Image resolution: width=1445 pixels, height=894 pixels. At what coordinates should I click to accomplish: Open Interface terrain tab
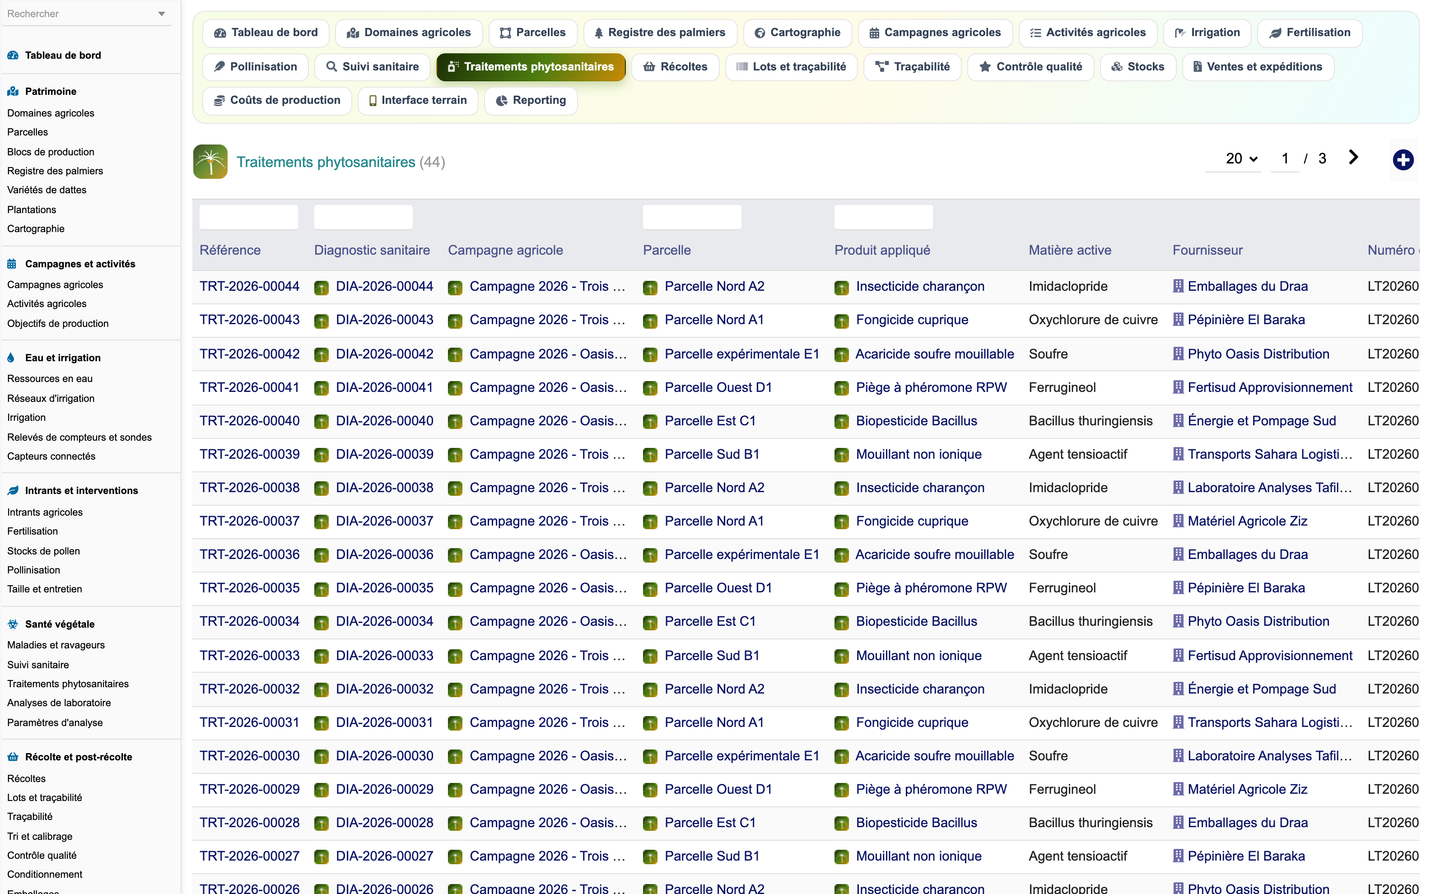pyautogui.click(x=418, y=100)
